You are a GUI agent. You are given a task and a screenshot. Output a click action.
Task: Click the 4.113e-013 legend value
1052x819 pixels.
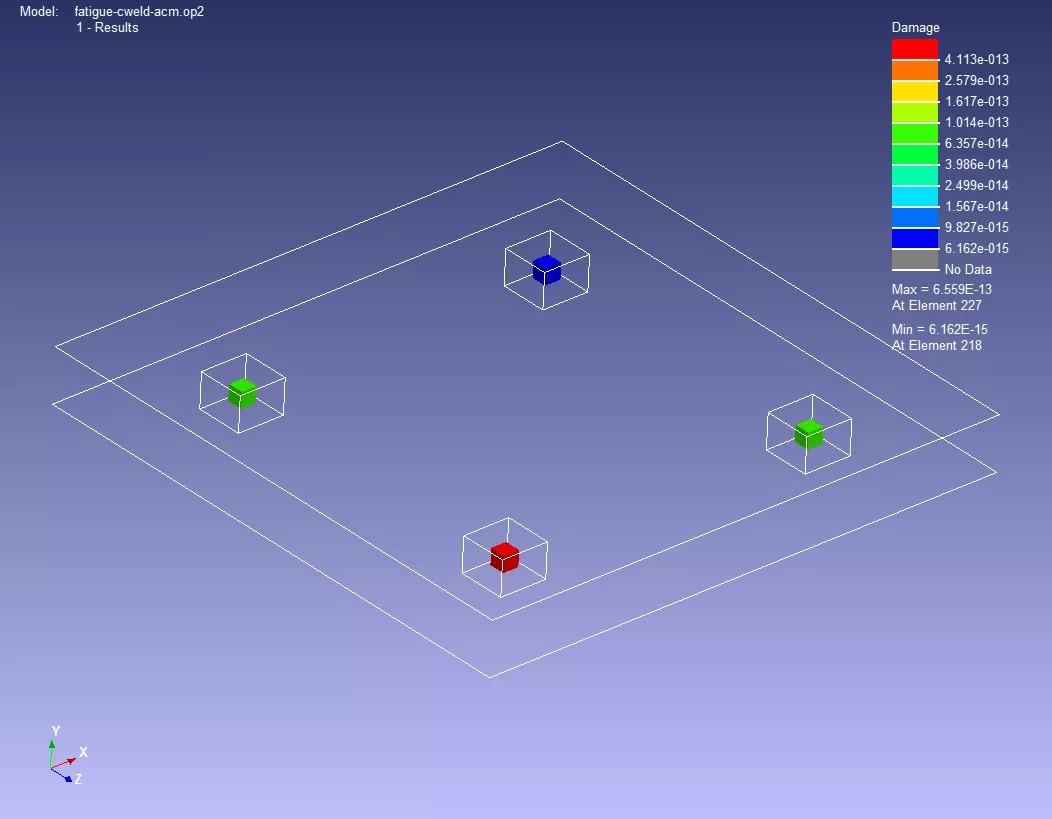pos(976,60)
